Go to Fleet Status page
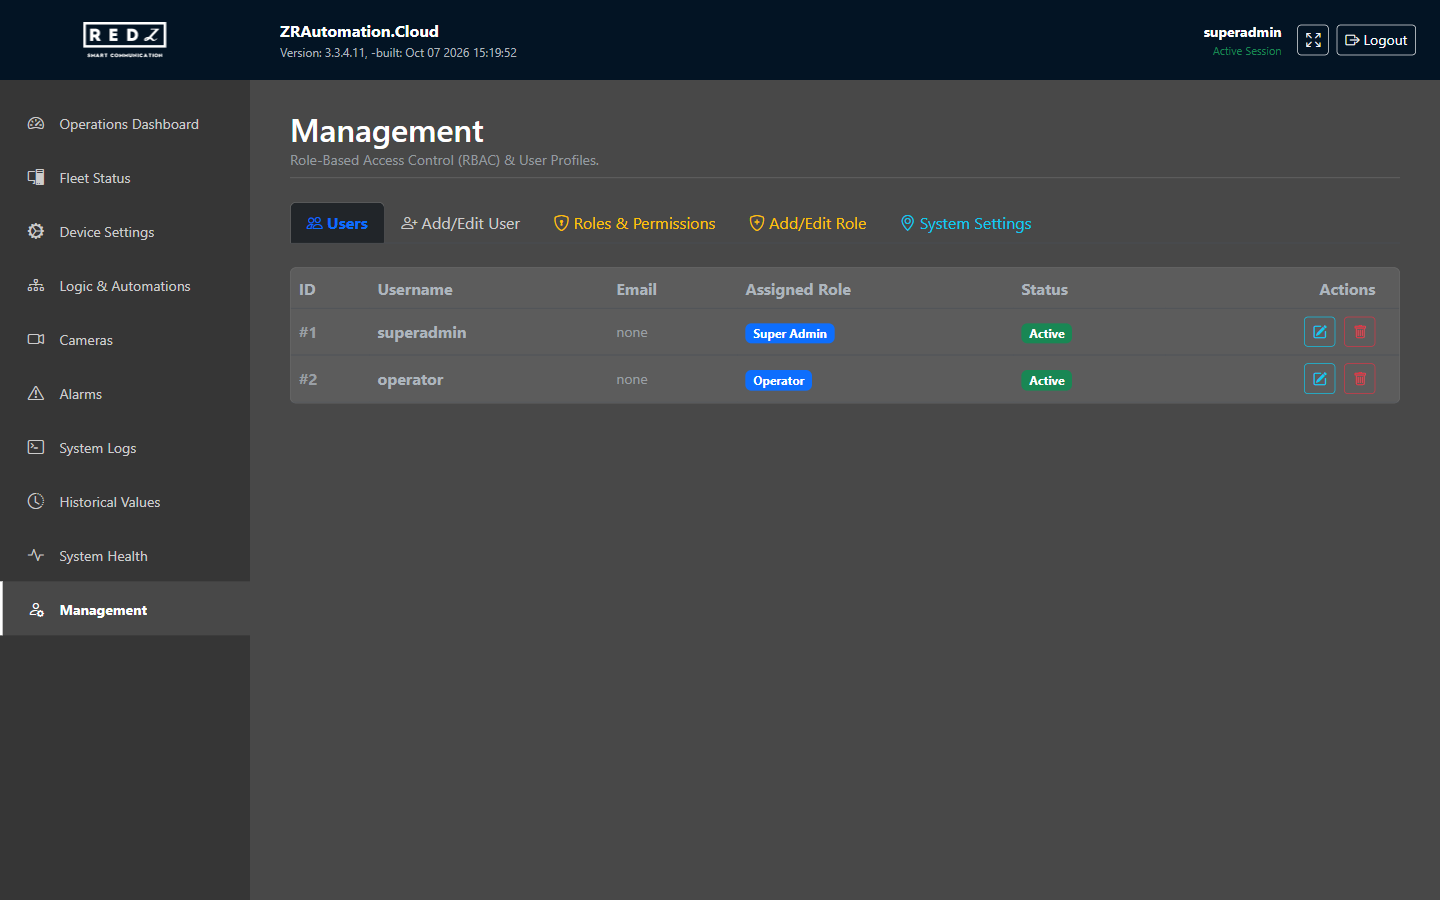Image resolution: width=1440 pixels, height=900 pixels. pyautogui.click(x=125, y=178)
